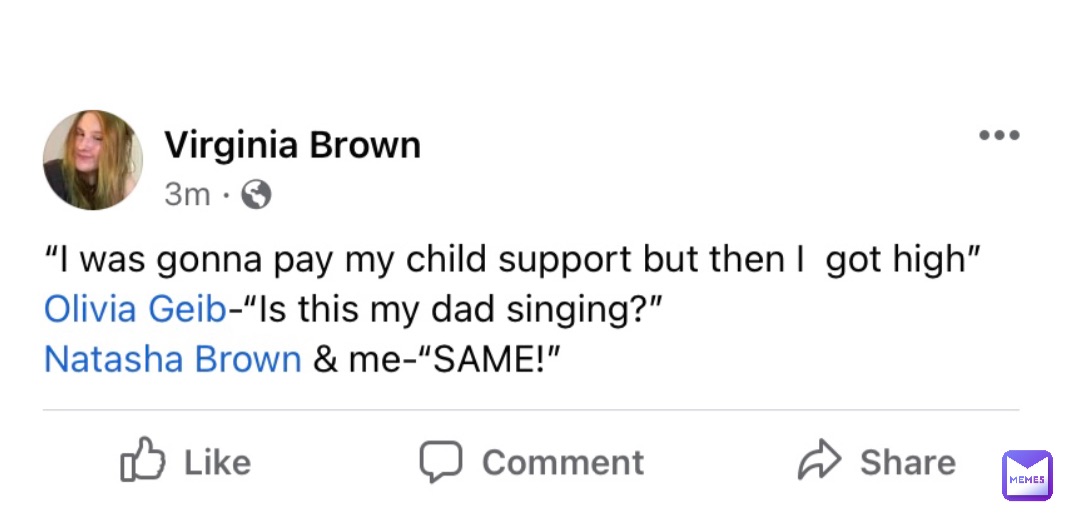
Task: Click the MEMES label on the envelope
Action: (1027, 481)
